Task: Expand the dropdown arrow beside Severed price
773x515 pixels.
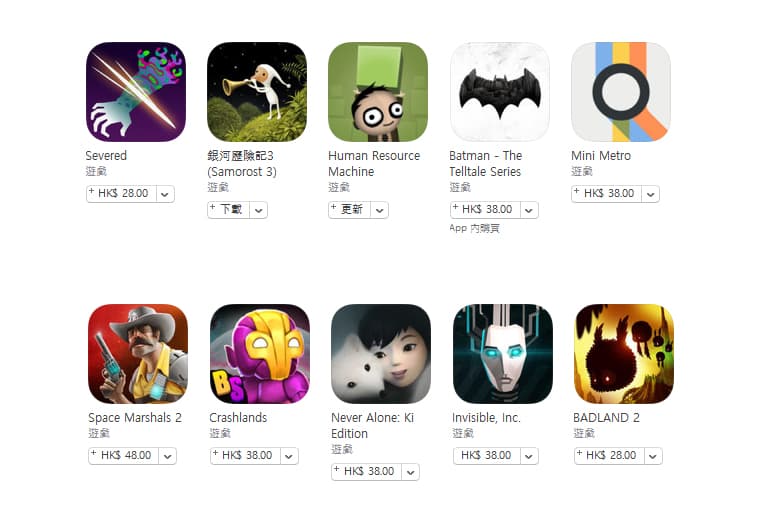Action: 165,194
